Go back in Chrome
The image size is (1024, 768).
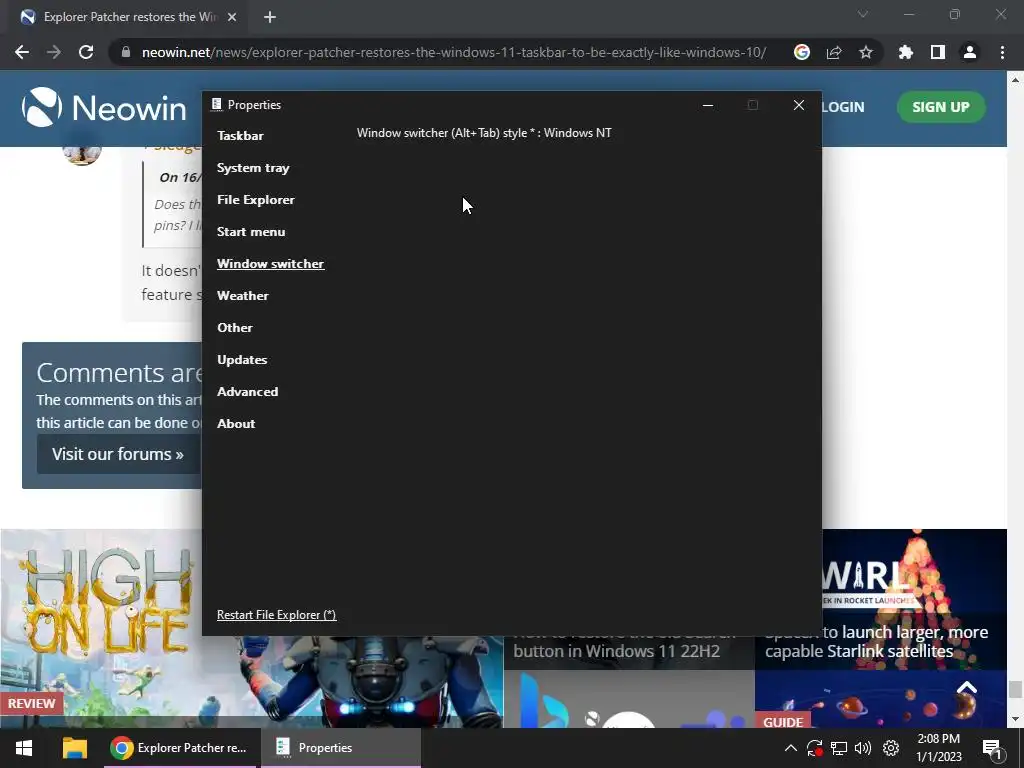(22, 52)
